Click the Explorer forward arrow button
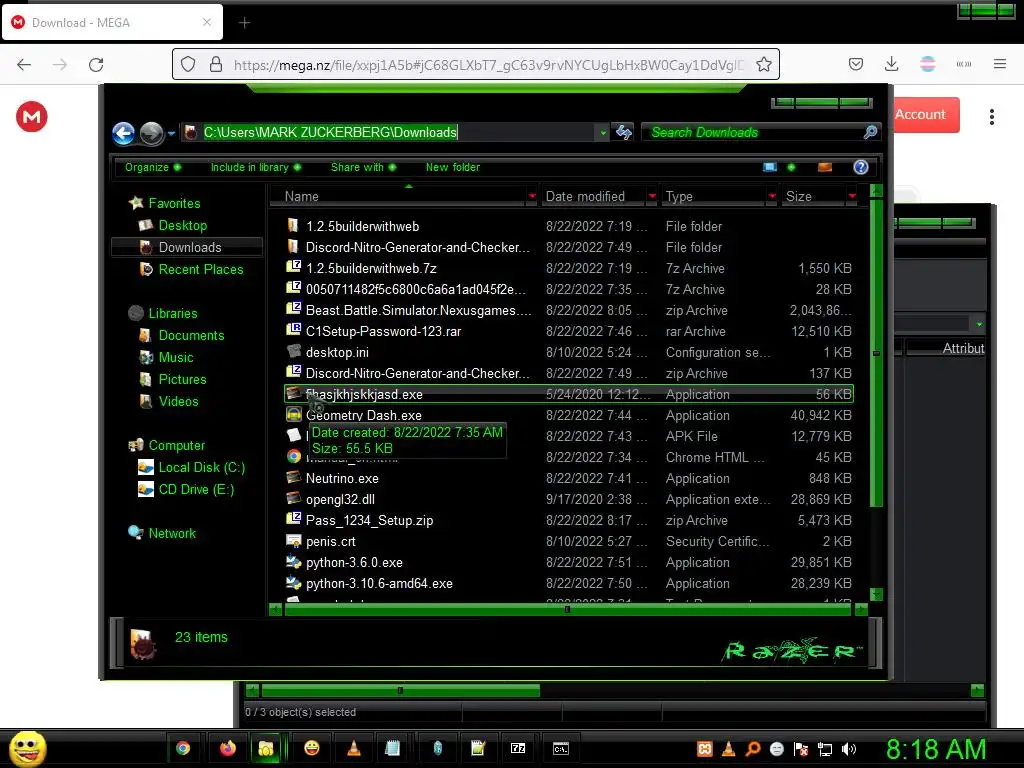 (x=152, y=133)
